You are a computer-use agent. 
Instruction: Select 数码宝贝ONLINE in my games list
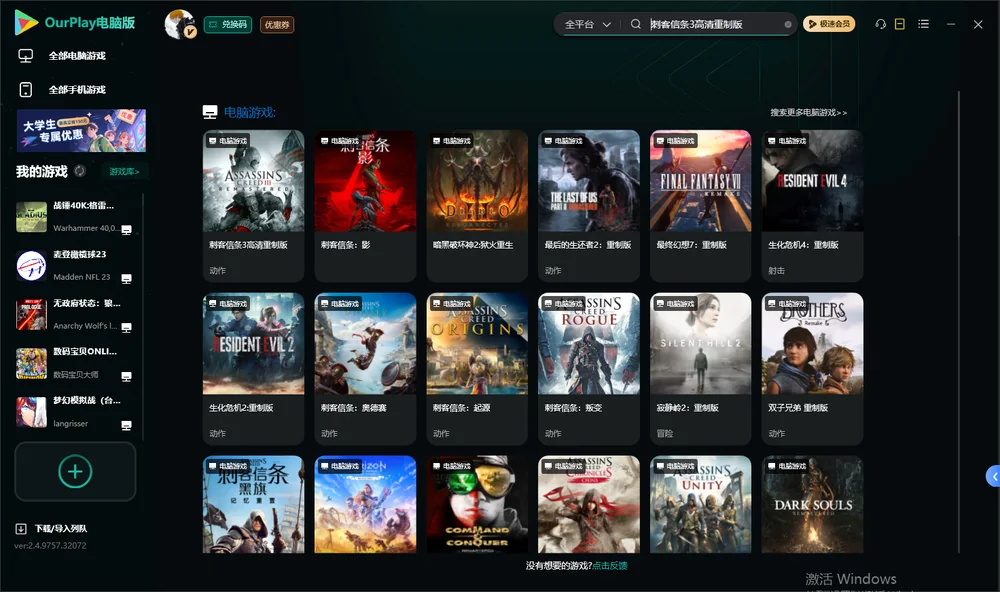tap(74, 363)
